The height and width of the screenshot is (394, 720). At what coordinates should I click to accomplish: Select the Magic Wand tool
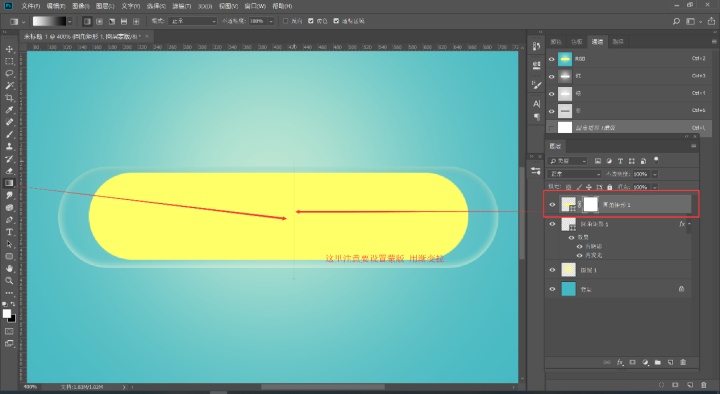pos(9,86)
